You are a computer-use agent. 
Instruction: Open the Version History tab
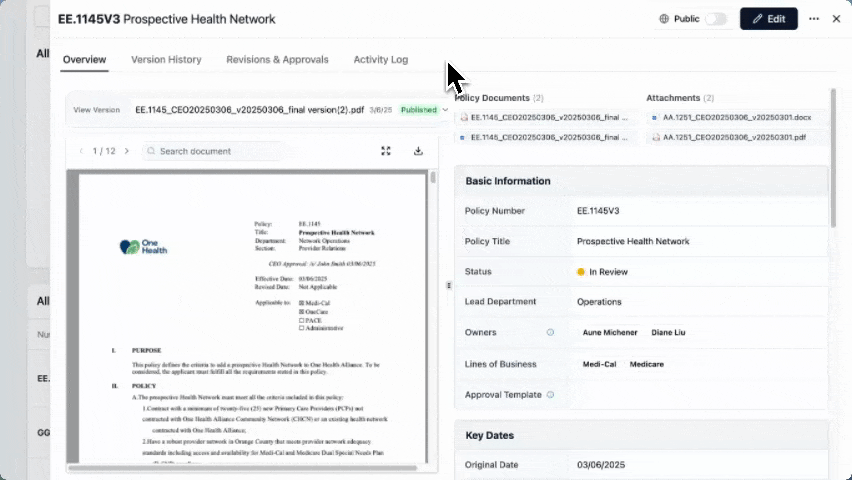tap(166, 60)
